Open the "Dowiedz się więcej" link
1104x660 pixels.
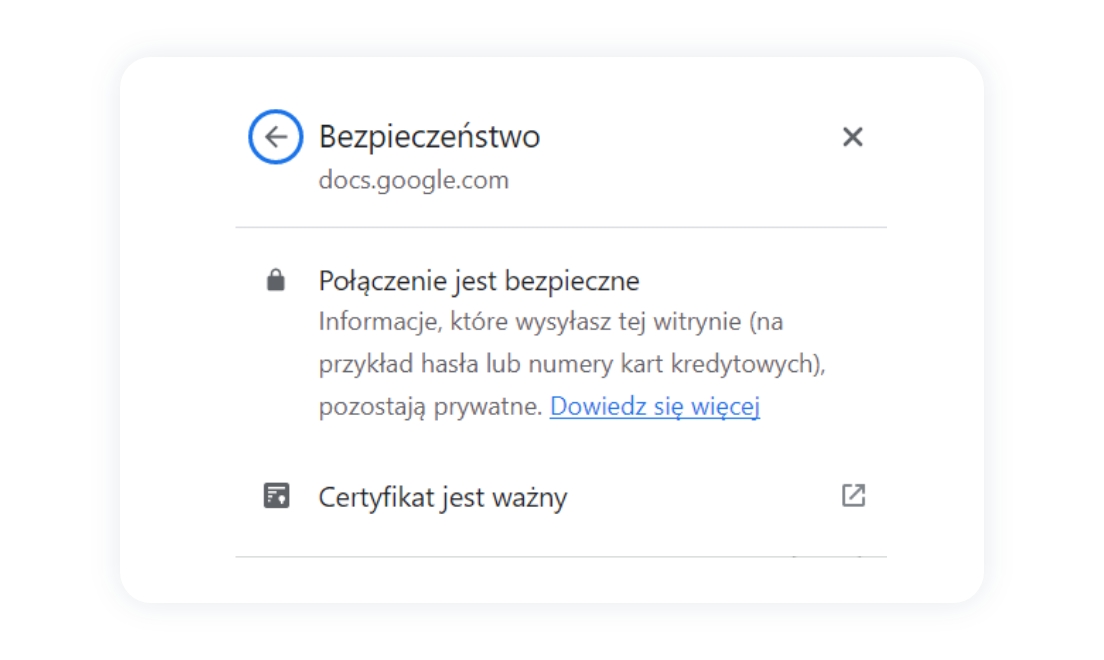[654, 407]
